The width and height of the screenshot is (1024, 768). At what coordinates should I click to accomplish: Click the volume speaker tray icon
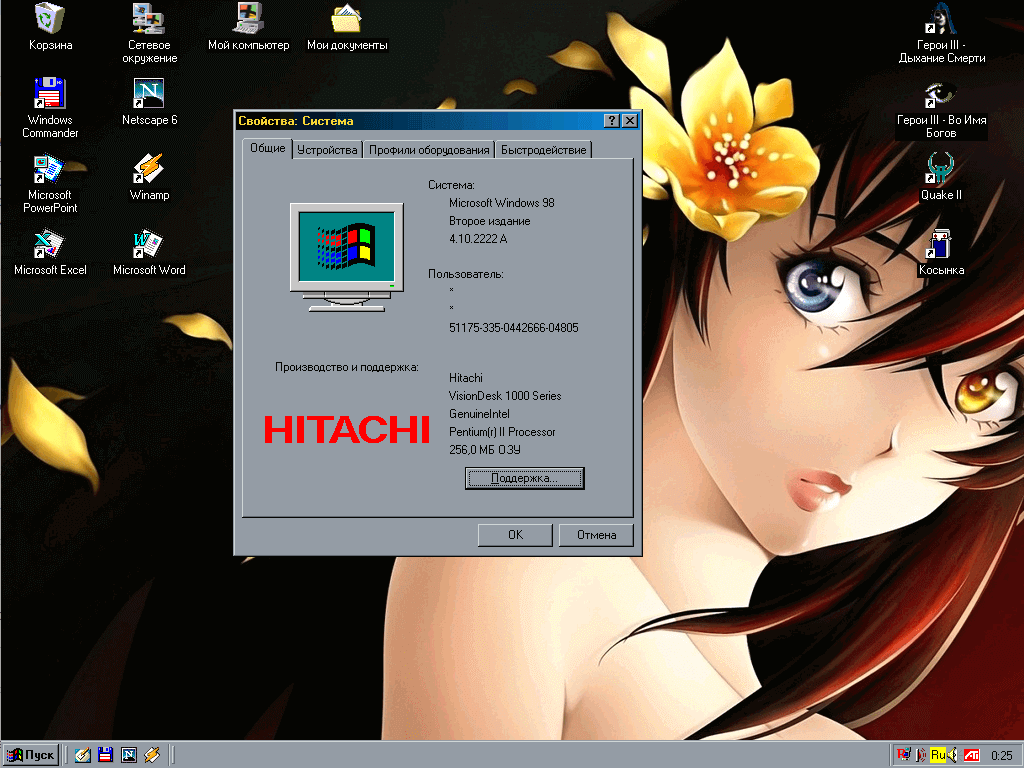point(954,754)
